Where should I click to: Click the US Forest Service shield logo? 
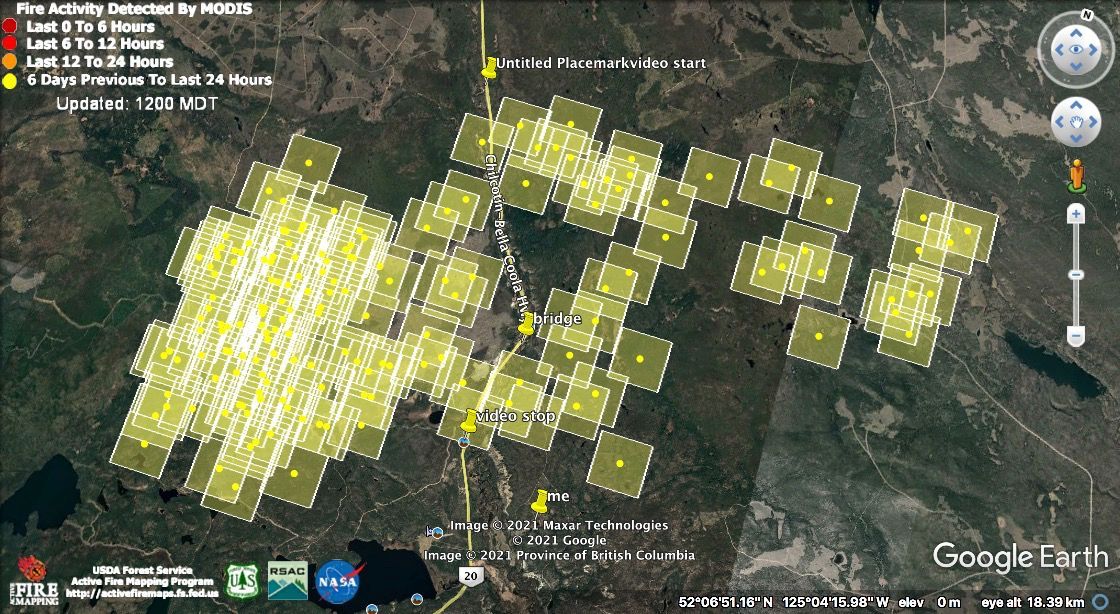[x=241, y=580]
